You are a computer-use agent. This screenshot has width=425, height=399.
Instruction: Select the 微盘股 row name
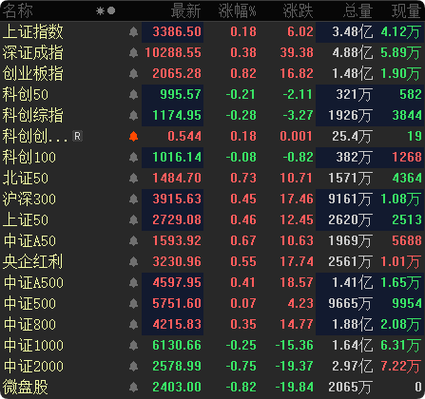coord(25,387)
